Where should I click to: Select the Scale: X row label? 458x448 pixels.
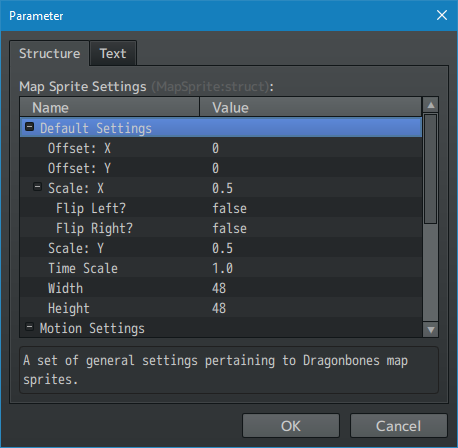[x=76, y=188]
